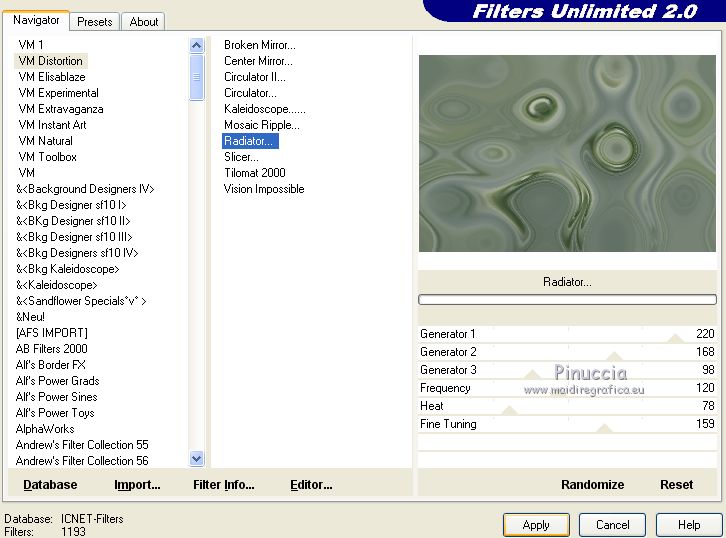This screenshot has height=538, width=726.
Task: Choose Alf's Power Sines category
Action: [x=56, y=397]
